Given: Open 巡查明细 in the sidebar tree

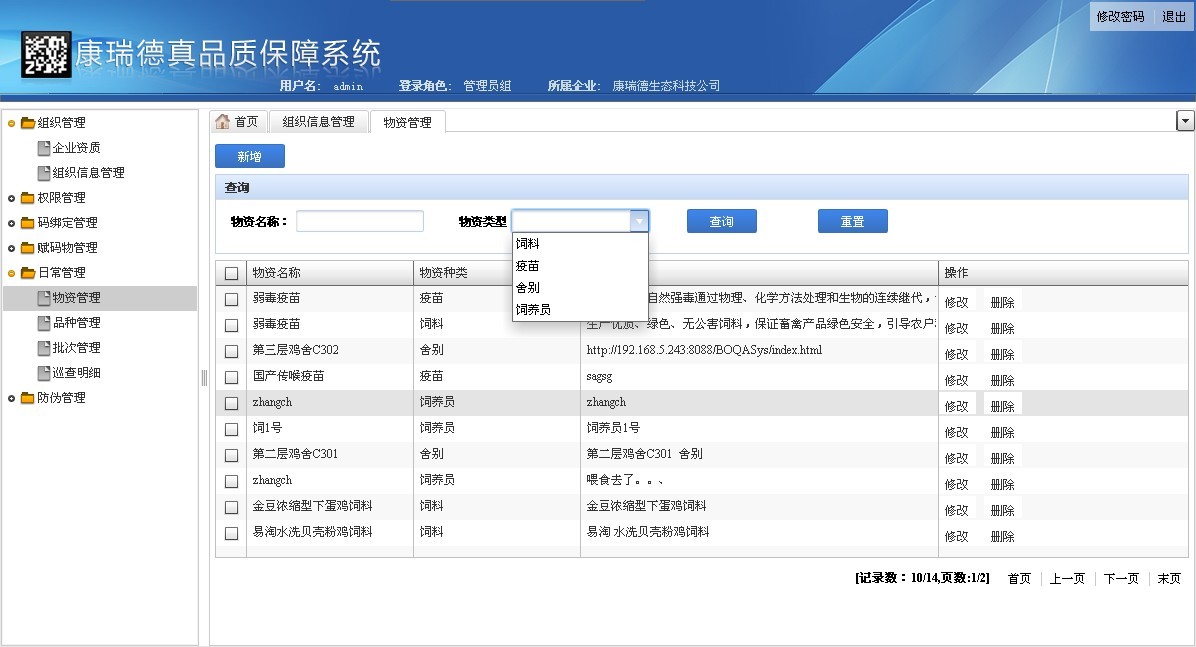Looking at the screenshot, I should (x=76, y=373).
